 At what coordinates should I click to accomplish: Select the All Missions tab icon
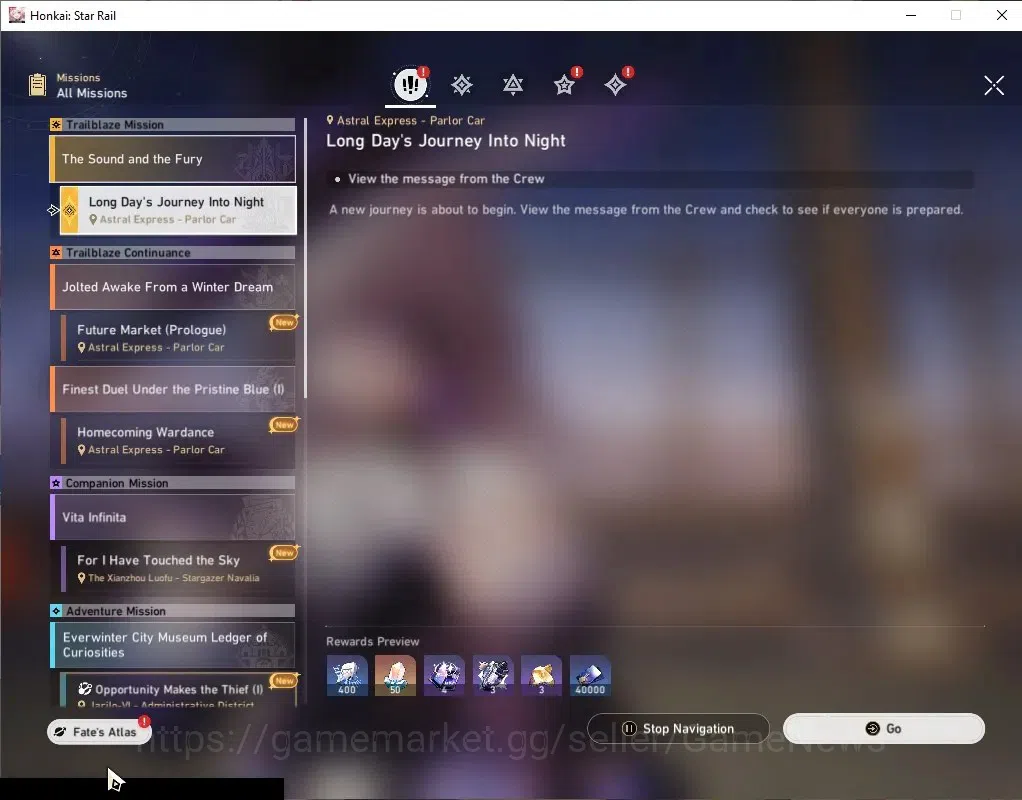410,84
